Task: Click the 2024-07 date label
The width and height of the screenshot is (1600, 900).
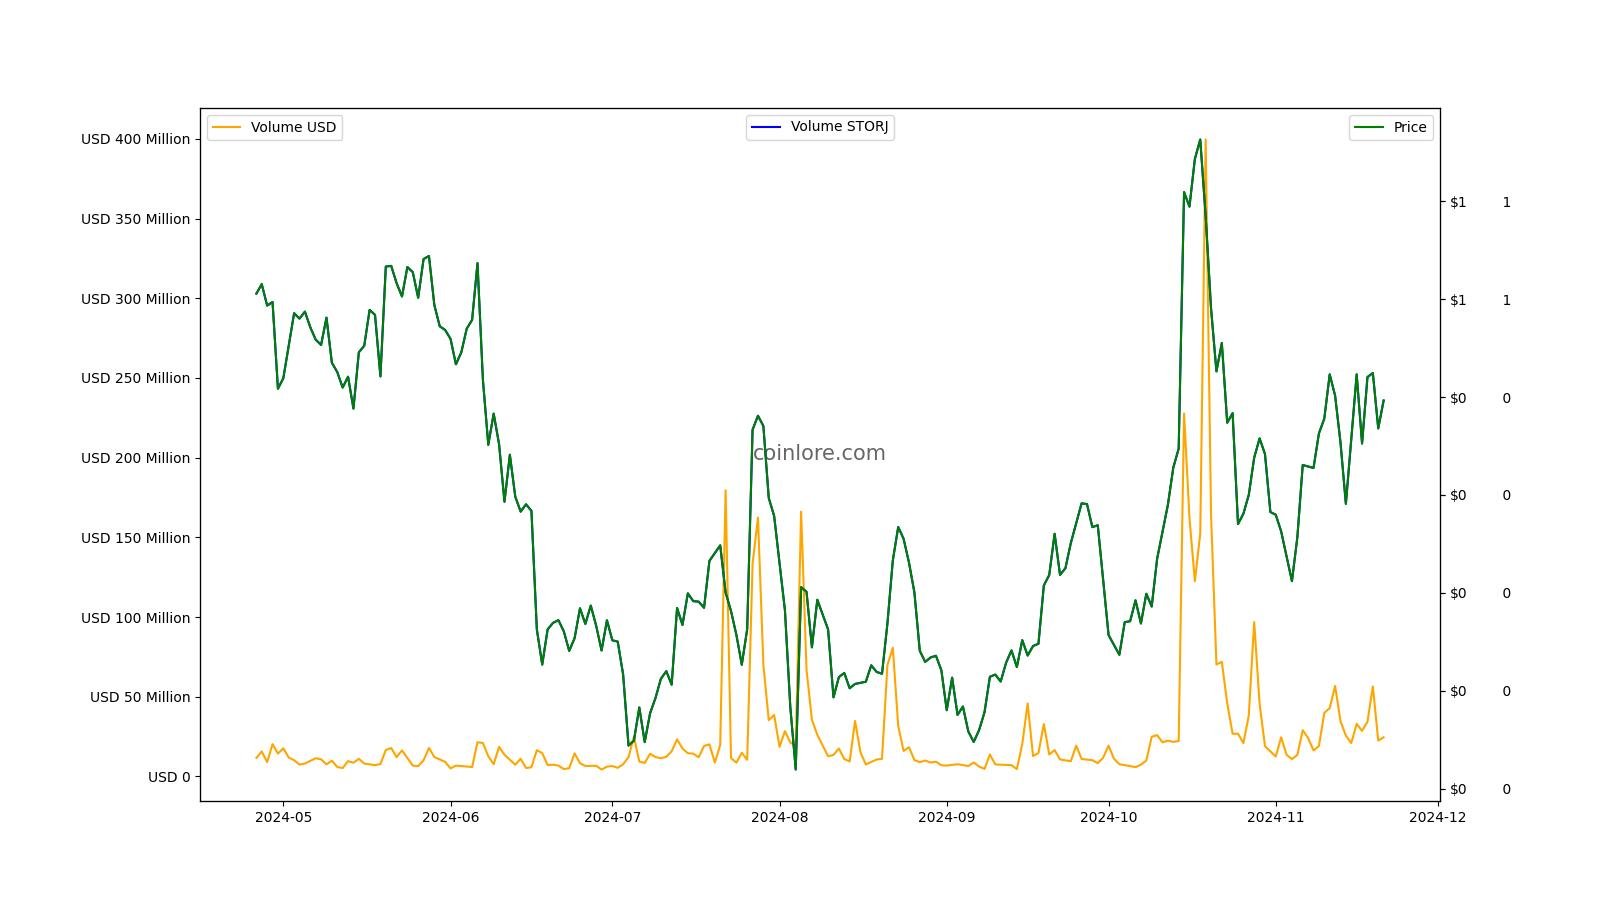Action: coord(612,817)
